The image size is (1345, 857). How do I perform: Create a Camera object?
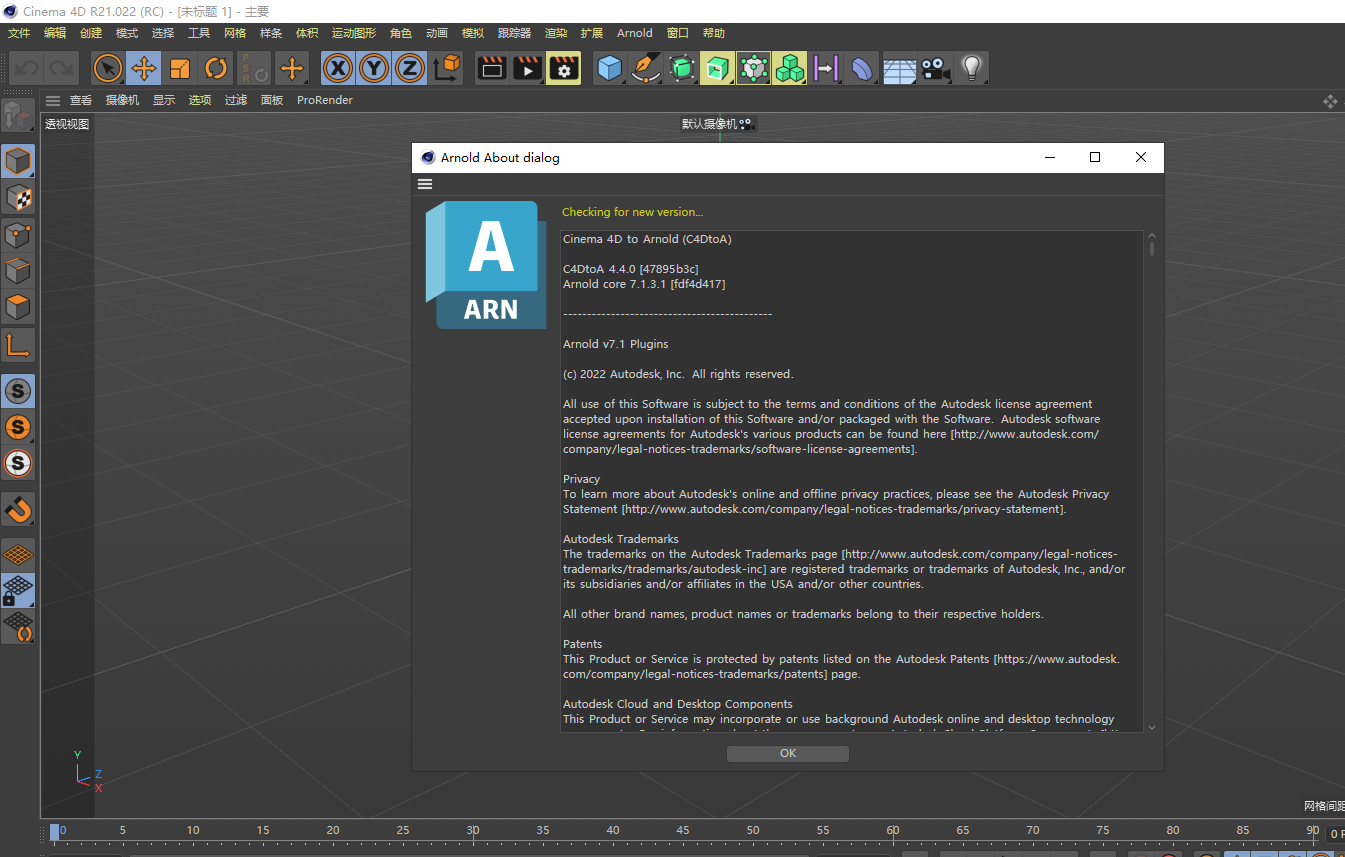click(935, 68)
